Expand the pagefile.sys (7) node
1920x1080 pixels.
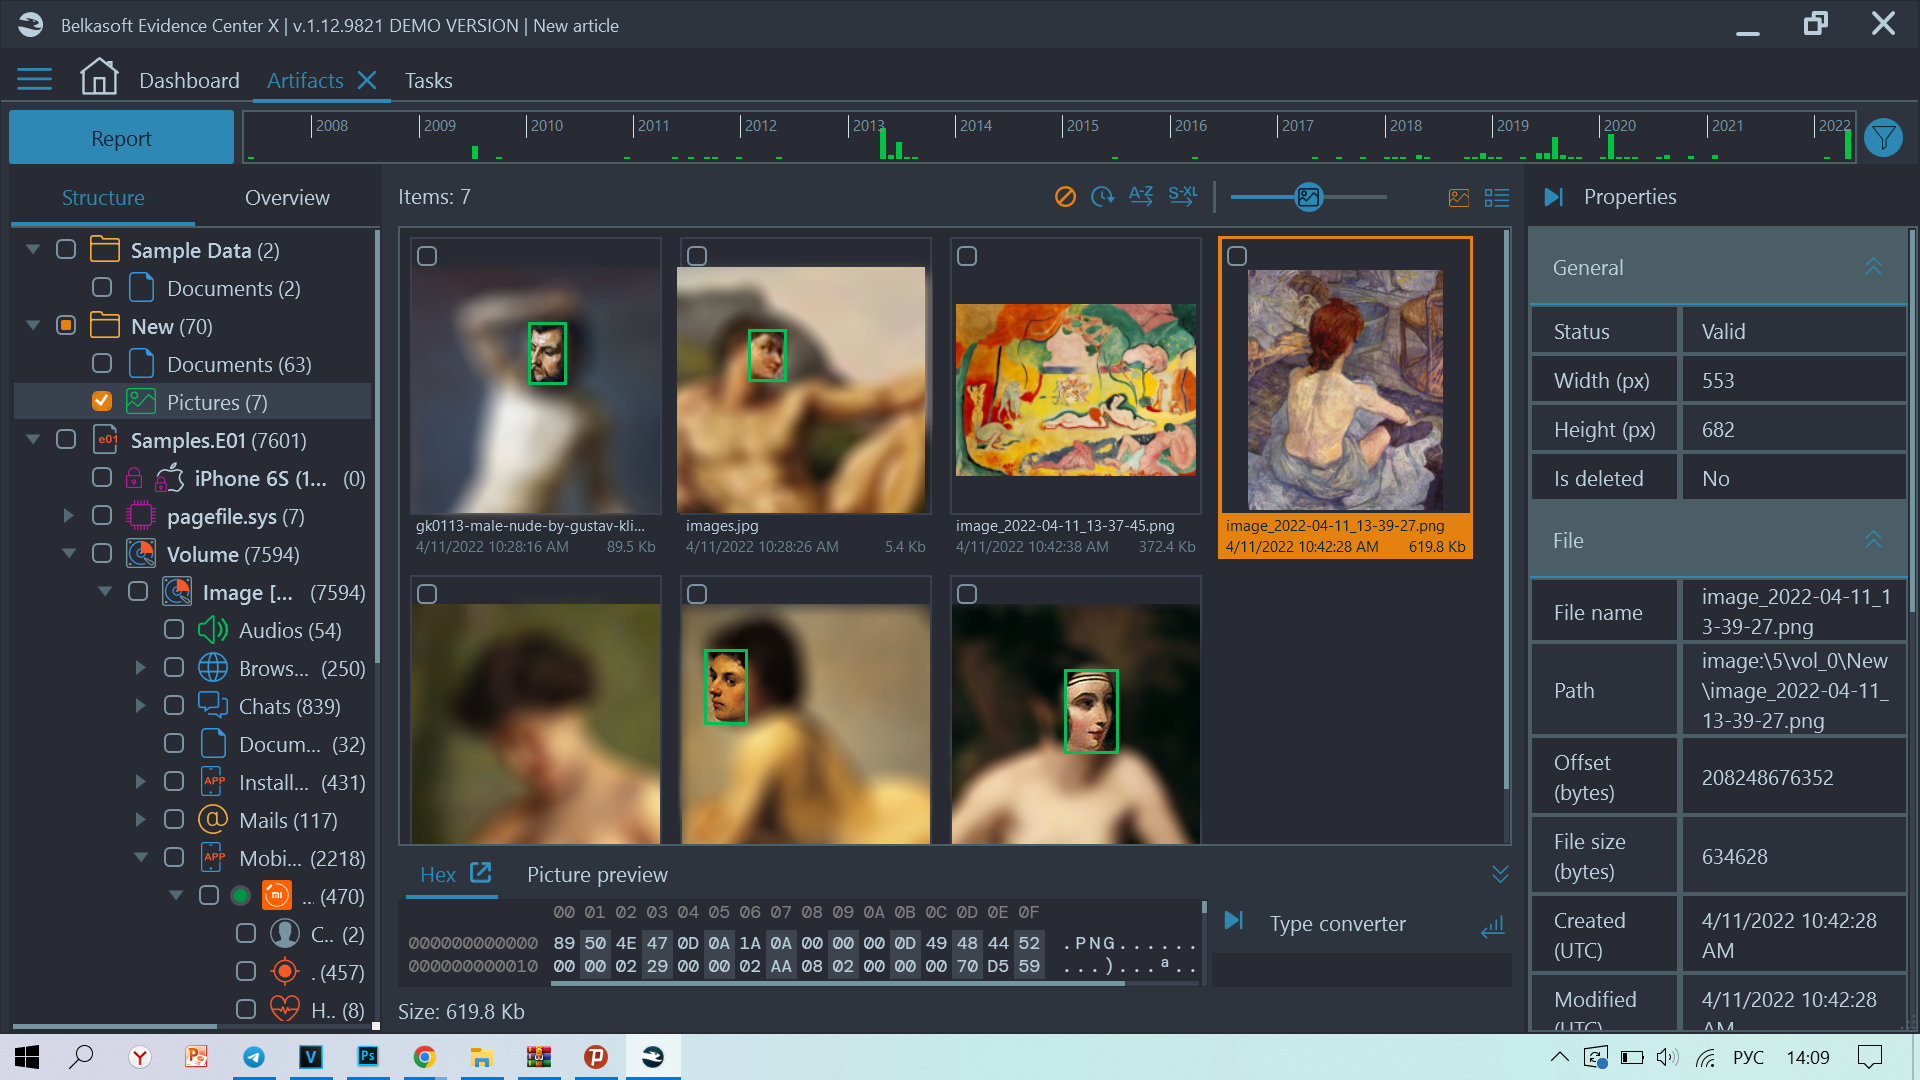pyautogui.click(x=69, y=516)
